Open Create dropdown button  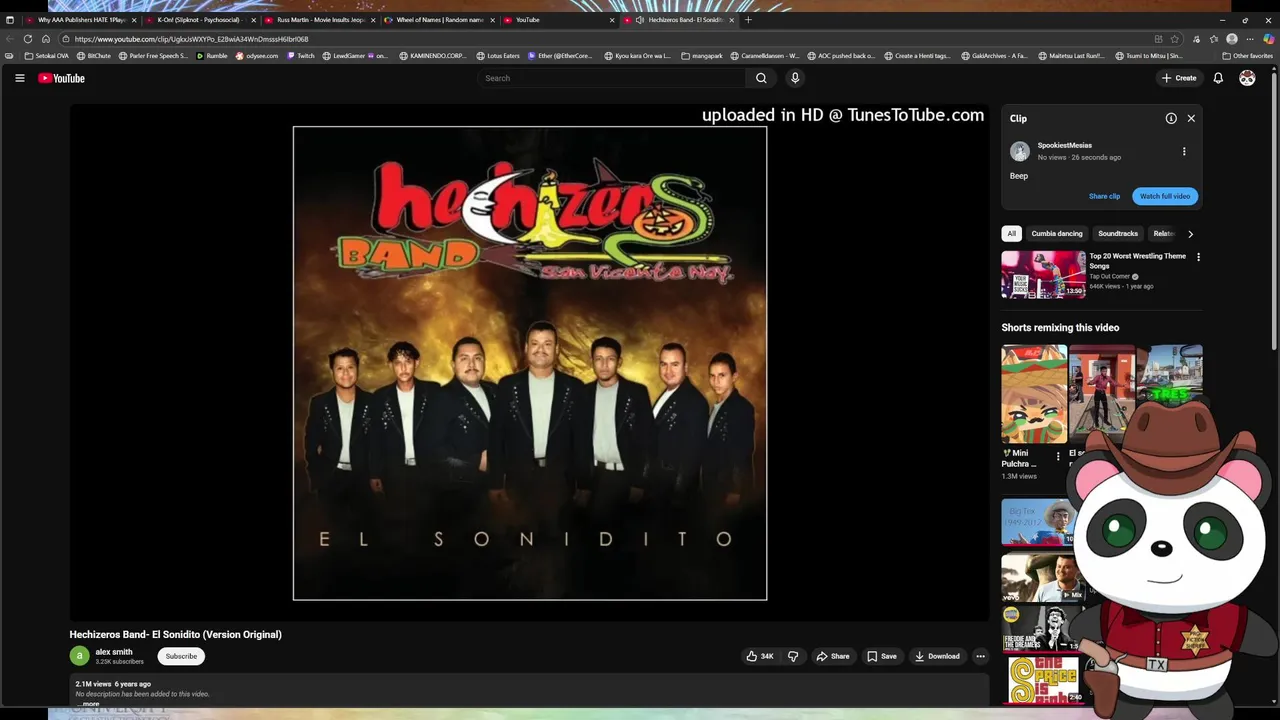(1179, 78)
